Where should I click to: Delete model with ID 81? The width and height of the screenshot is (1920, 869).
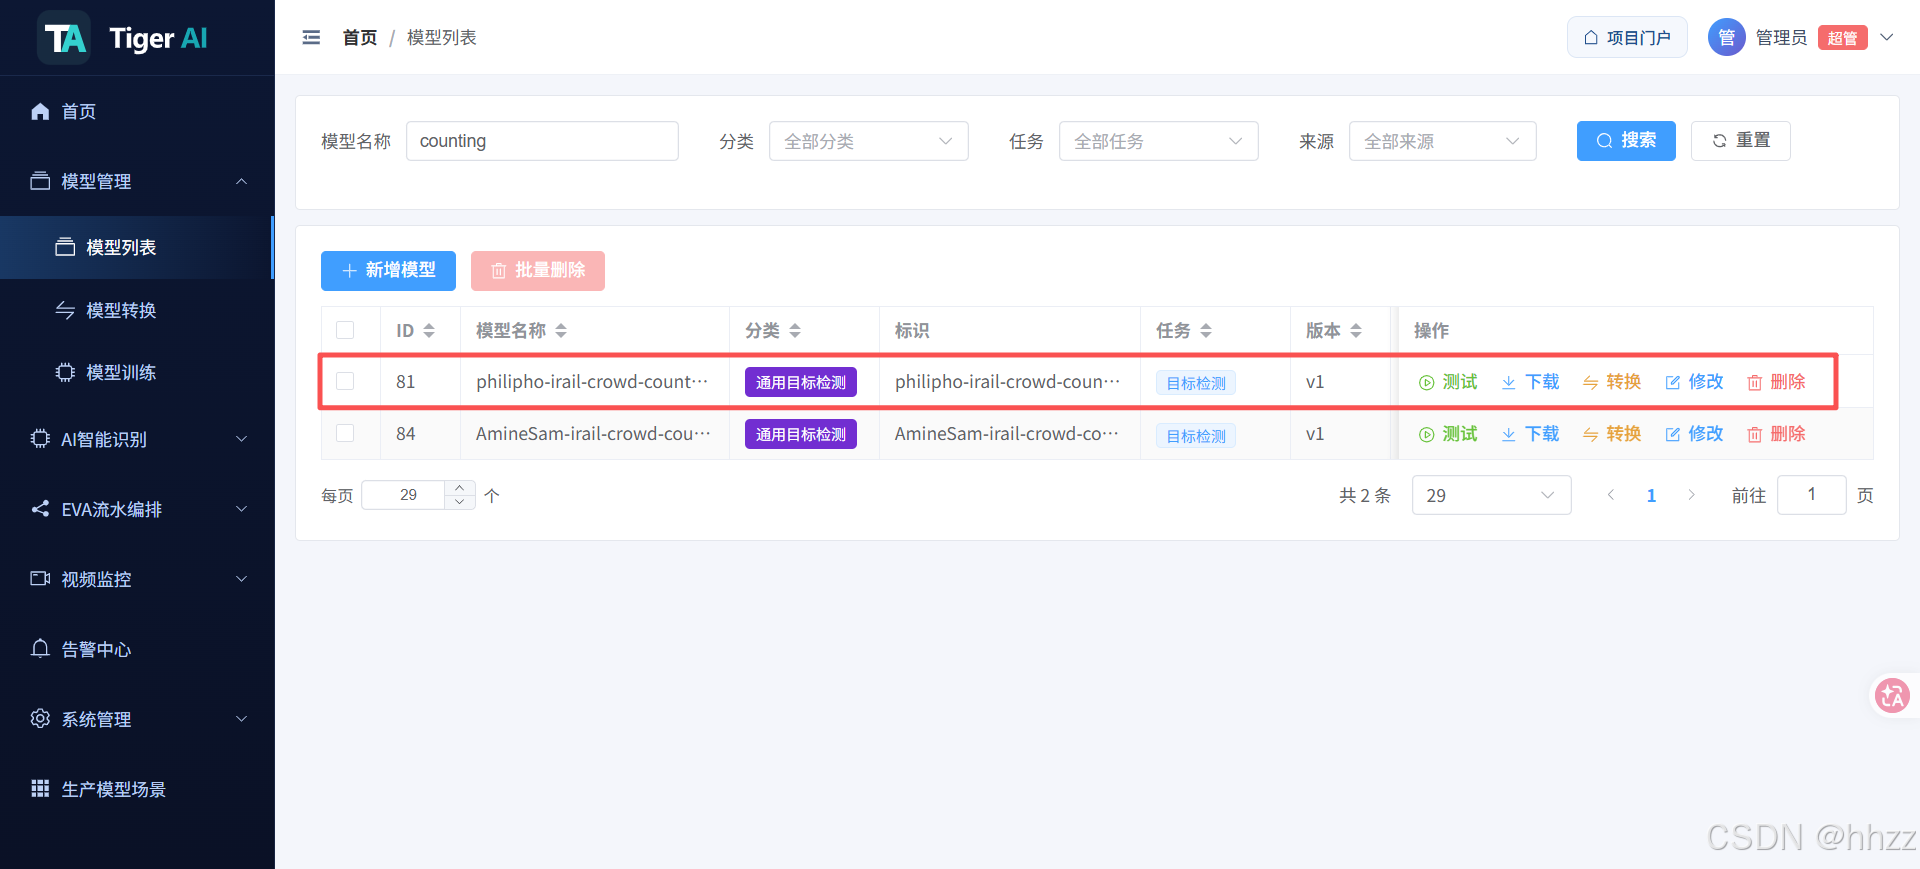coord(1776,382)
